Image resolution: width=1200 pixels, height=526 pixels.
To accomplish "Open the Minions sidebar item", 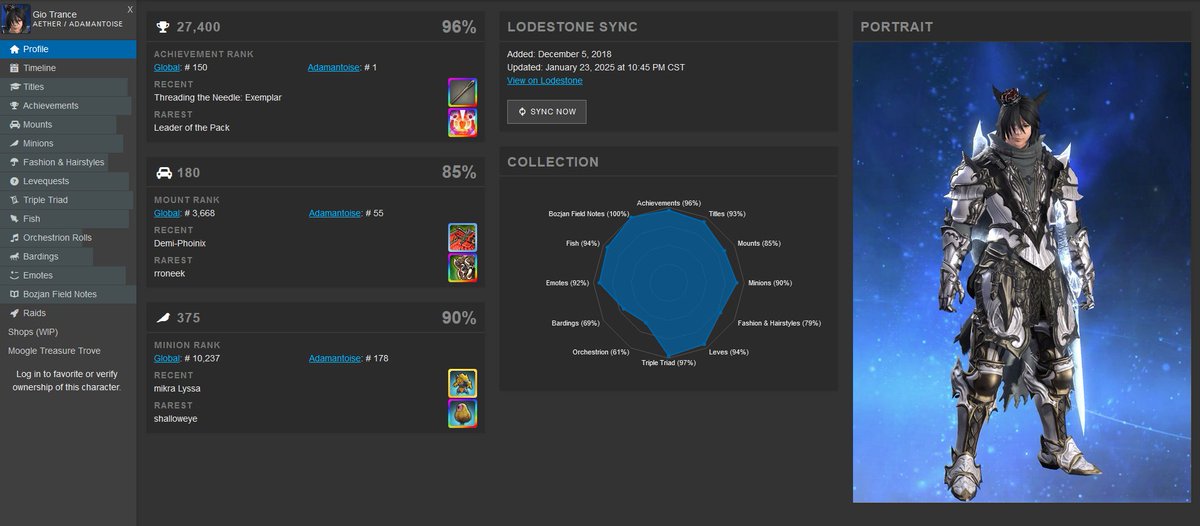I will click(68, 143).
